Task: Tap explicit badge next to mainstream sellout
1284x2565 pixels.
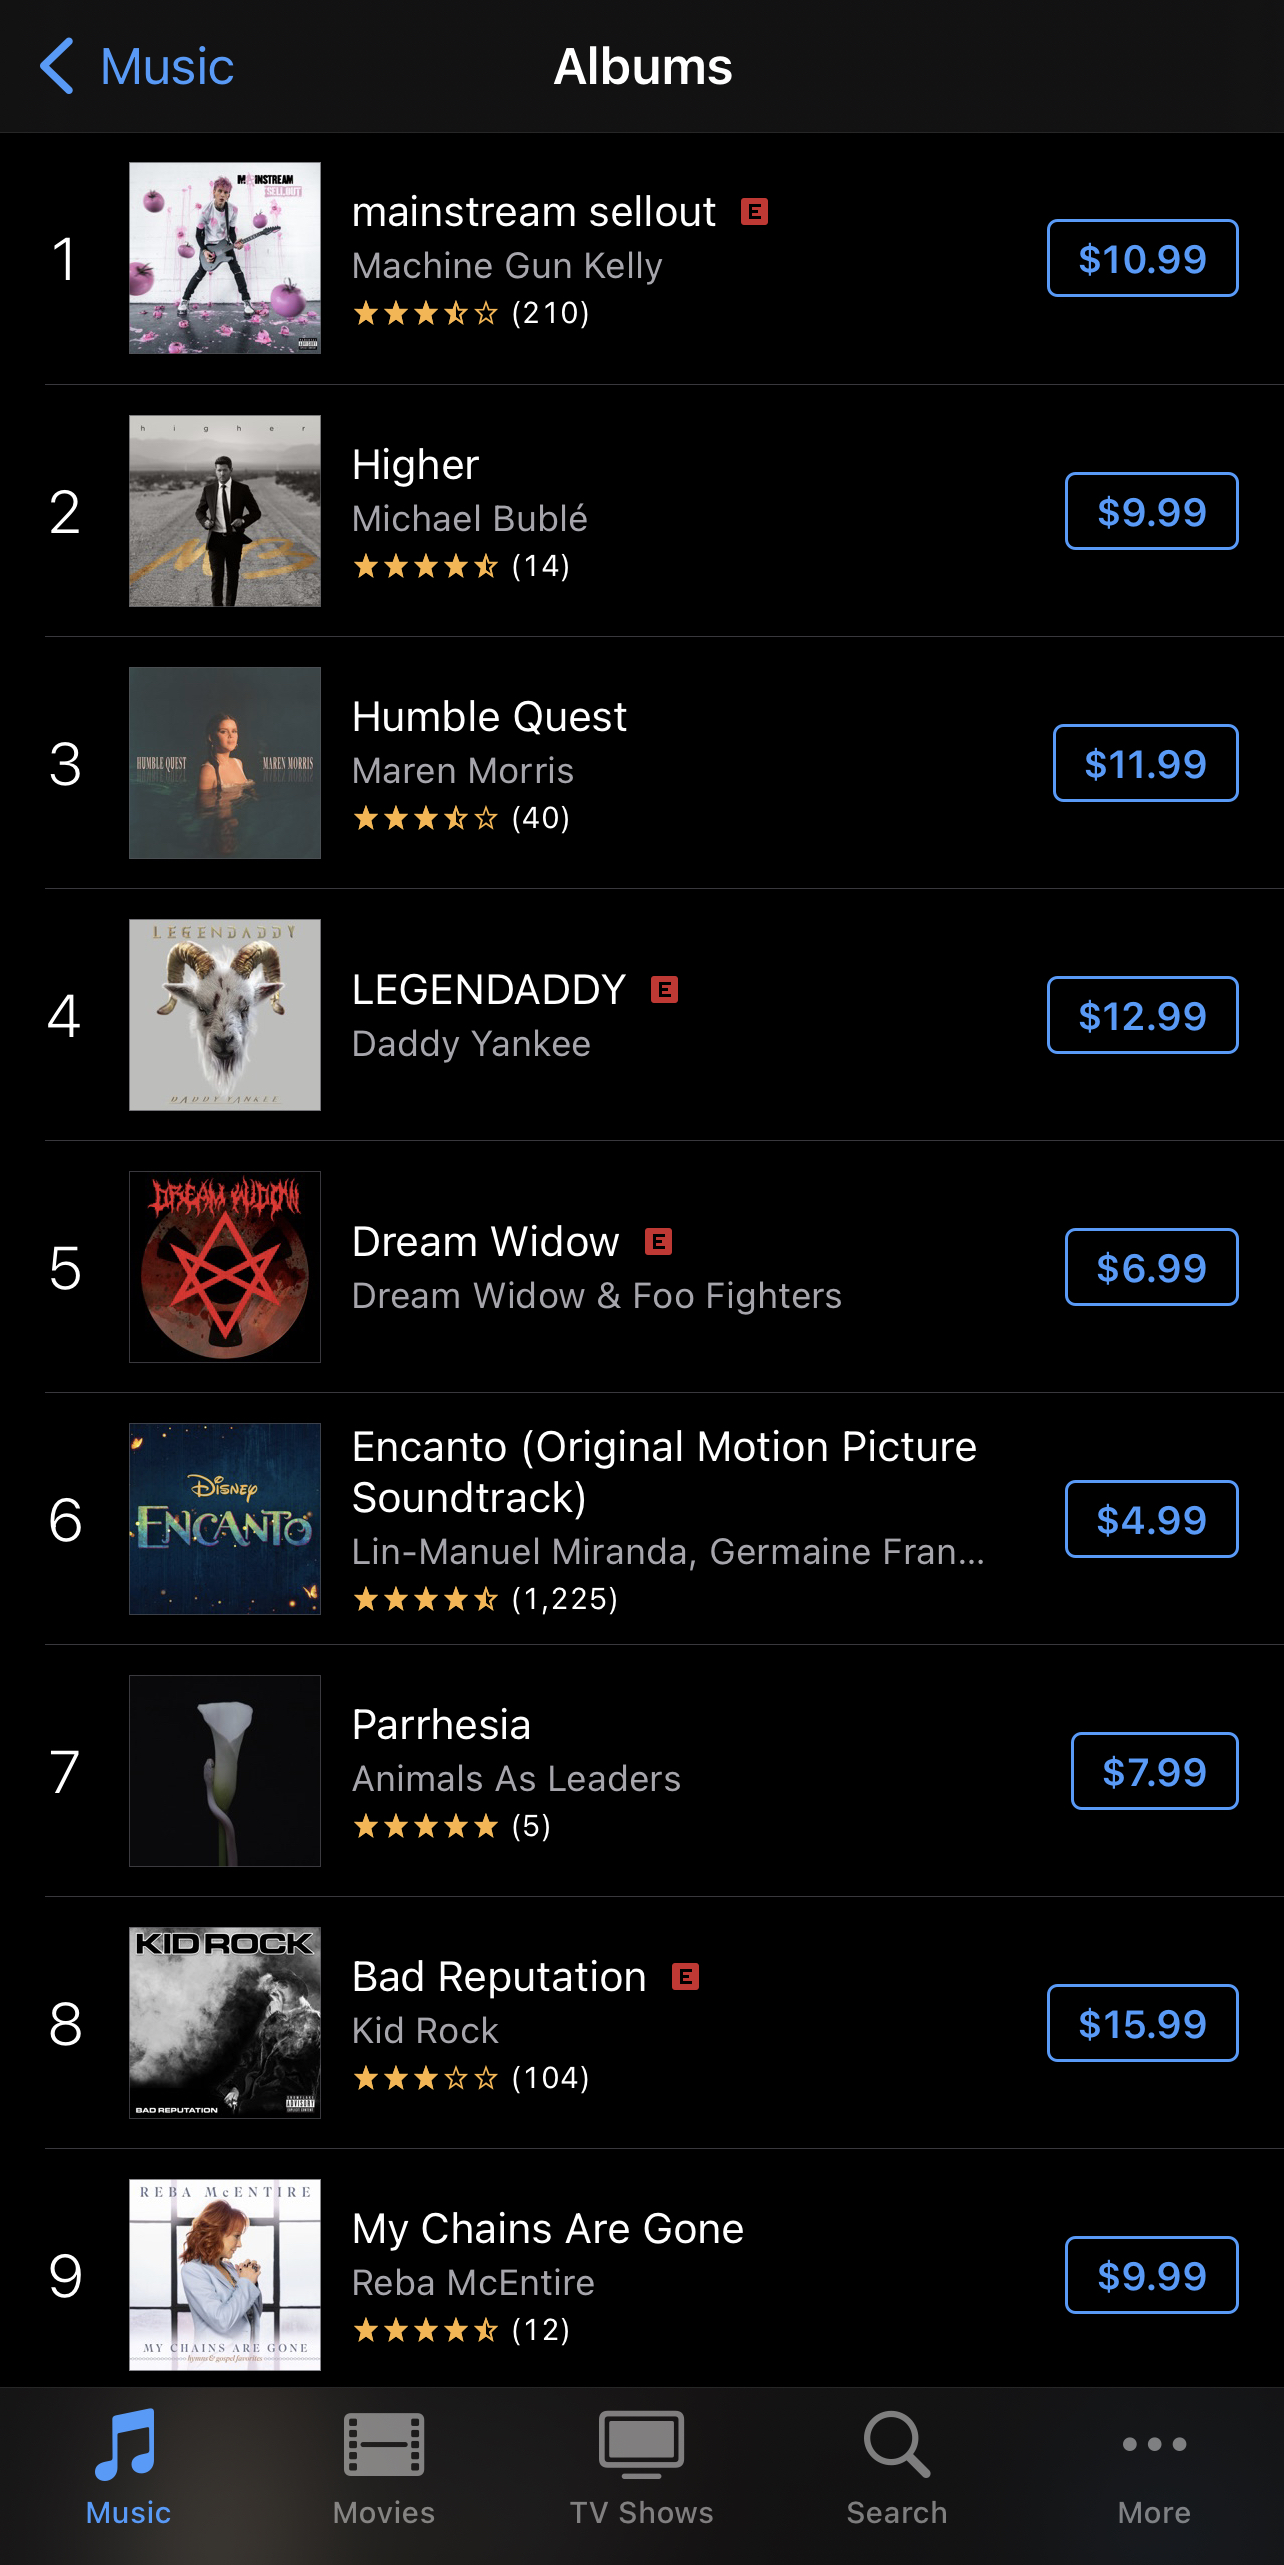Action: tap(754, 211)
